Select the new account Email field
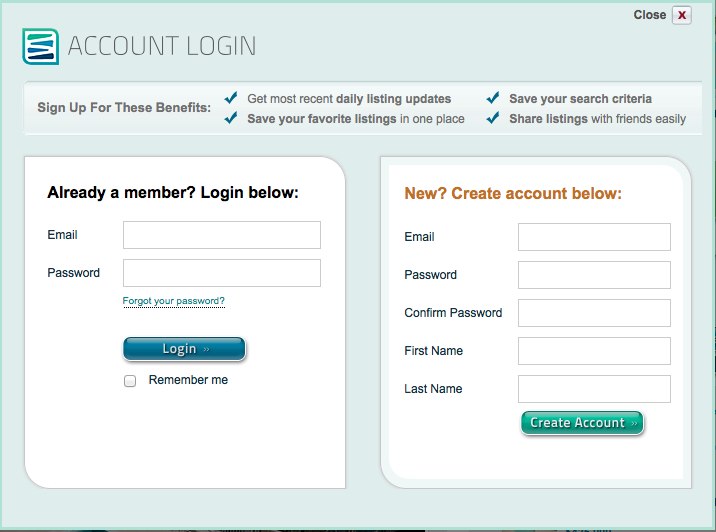The height and width of the screenshot is (532, 716). (x=594, y=237)
